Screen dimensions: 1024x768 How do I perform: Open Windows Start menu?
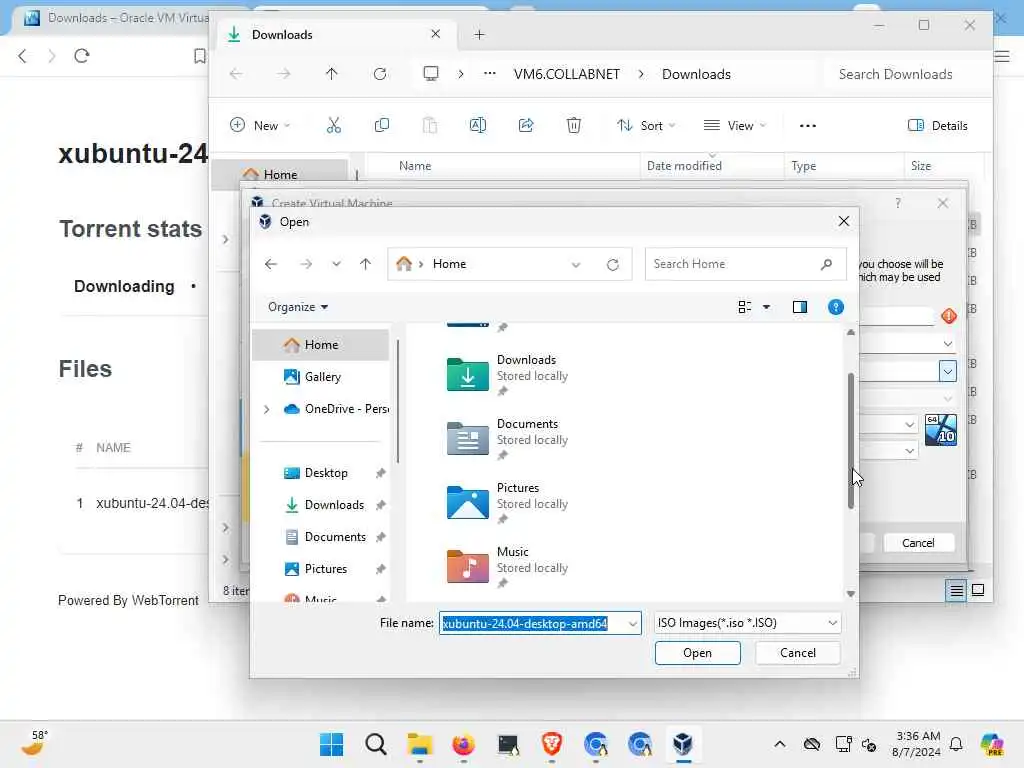click(332, 744)
